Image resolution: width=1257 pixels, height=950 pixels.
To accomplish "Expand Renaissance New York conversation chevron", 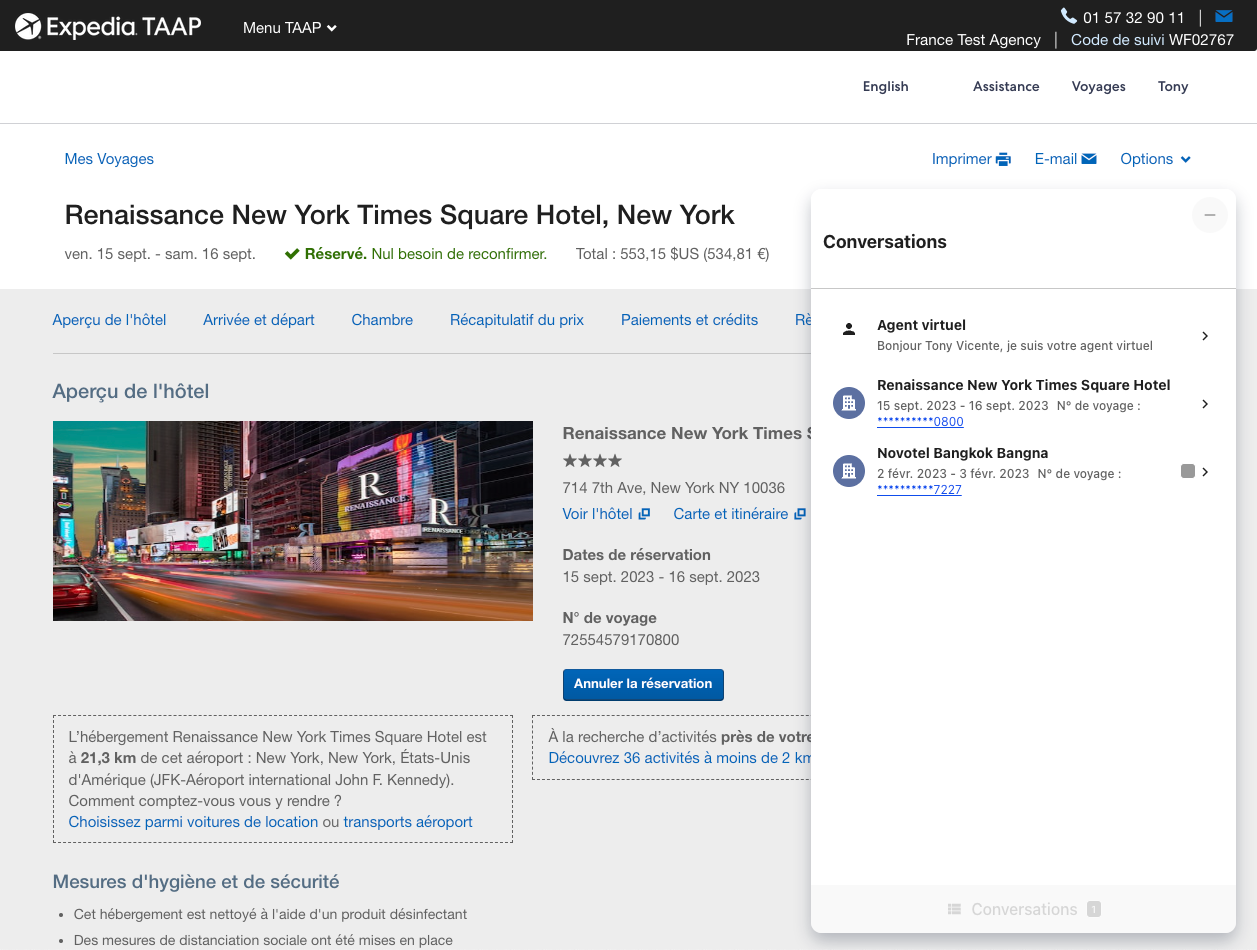I will [1205, 404].
